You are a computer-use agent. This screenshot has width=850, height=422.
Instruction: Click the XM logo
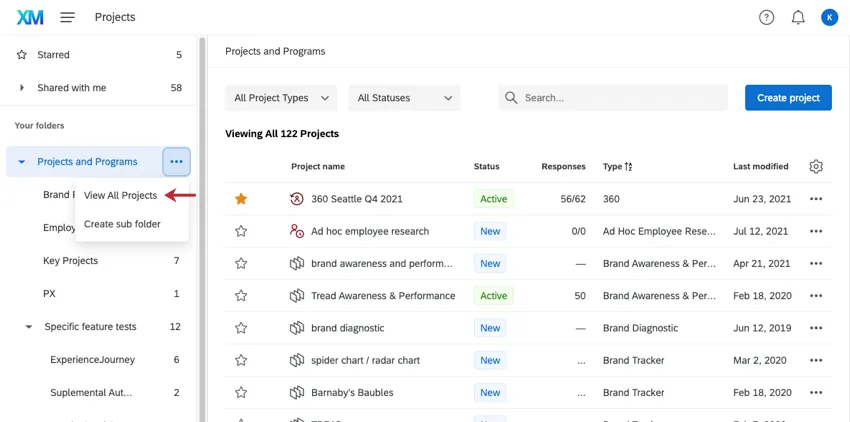[30, 17]
